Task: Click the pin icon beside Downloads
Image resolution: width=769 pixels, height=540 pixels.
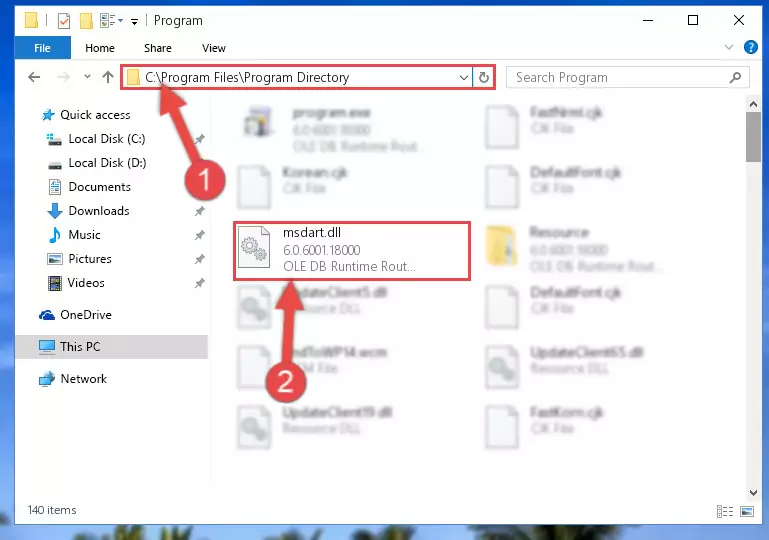Action: pos(199,211)
